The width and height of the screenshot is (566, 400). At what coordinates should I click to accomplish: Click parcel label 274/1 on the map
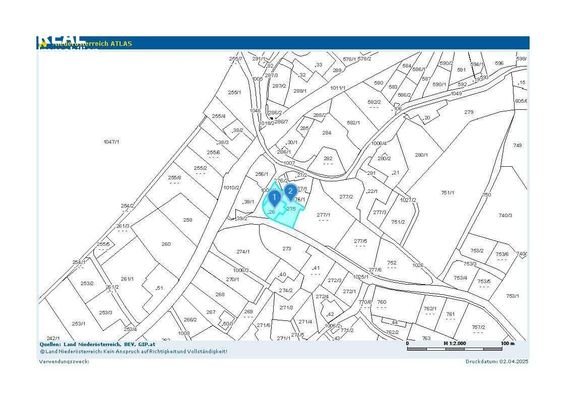click(x=243, y=252)
